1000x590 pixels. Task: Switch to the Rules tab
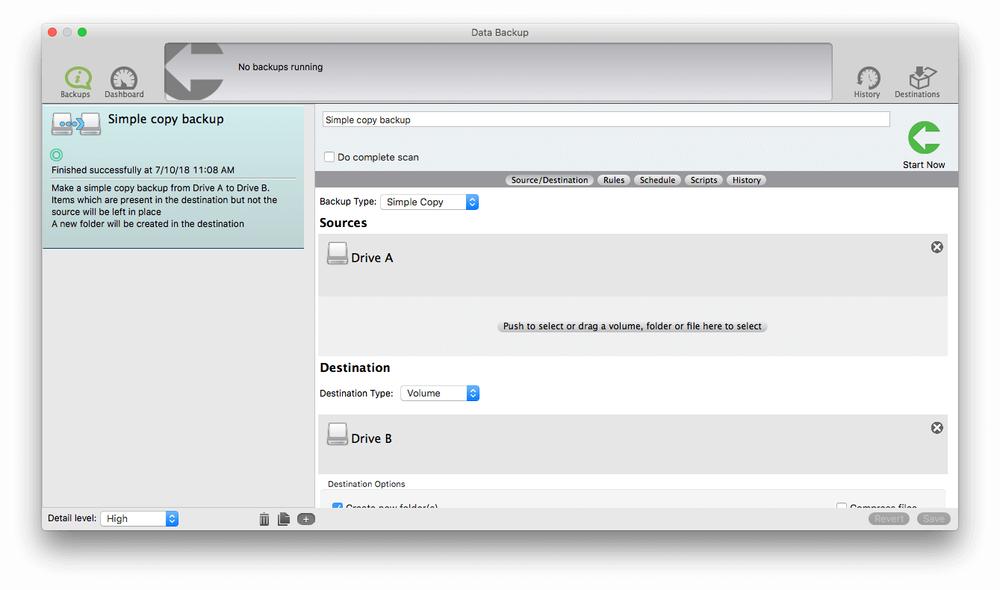click(x=613, y=180)
